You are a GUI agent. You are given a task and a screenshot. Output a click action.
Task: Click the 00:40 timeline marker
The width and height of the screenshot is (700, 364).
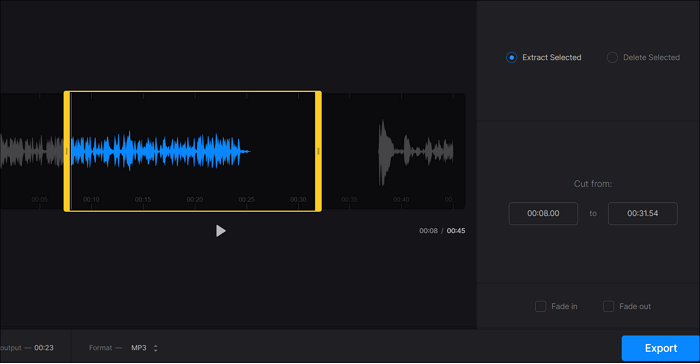(x=401, y=200)
